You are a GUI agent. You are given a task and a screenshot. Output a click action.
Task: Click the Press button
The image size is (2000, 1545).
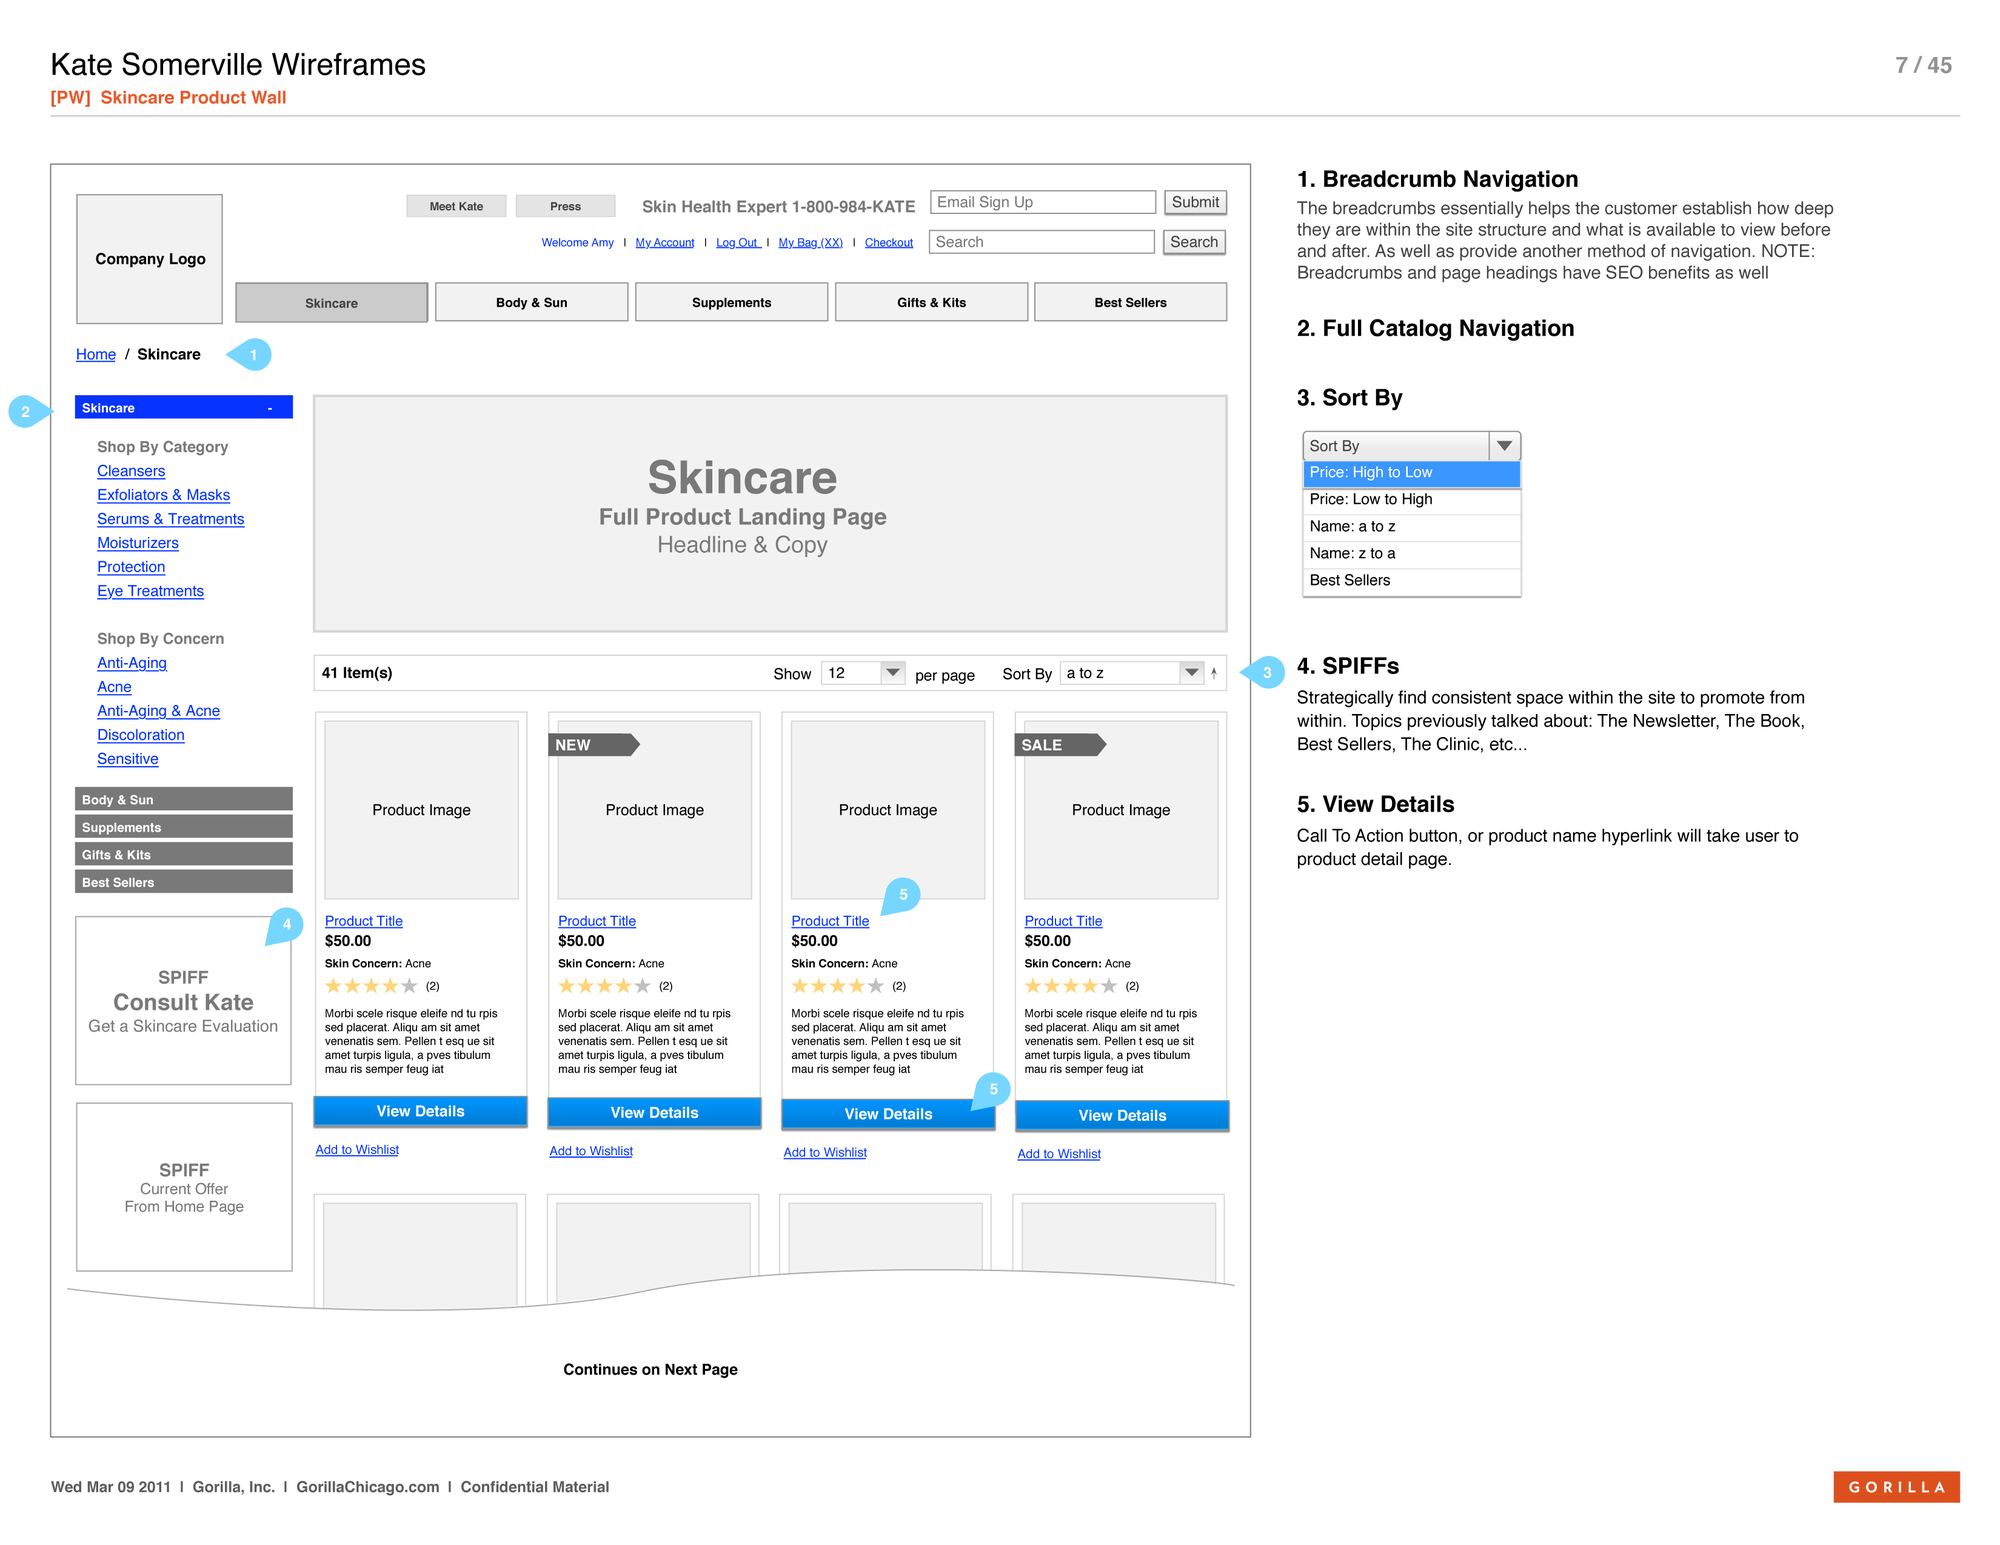pyautogui.click(x=565, y=206)
